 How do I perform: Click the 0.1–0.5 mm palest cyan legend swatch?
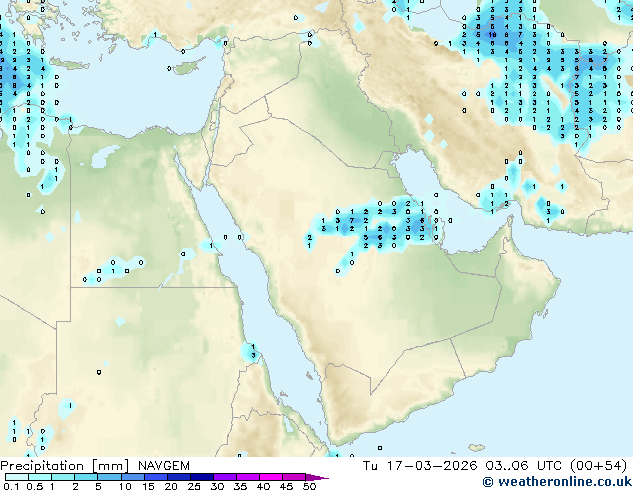tap(17, 477)
